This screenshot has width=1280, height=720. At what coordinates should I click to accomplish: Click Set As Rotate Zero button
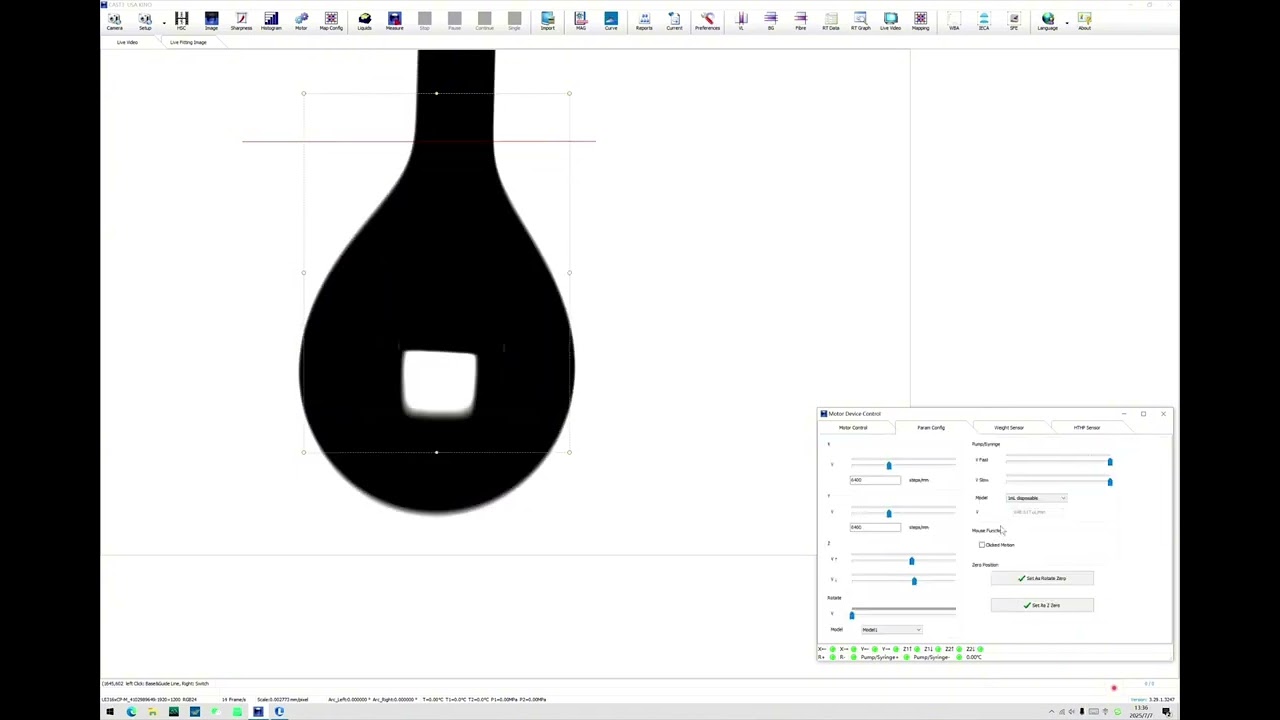pyautogui.click(x=1042, y=578)
